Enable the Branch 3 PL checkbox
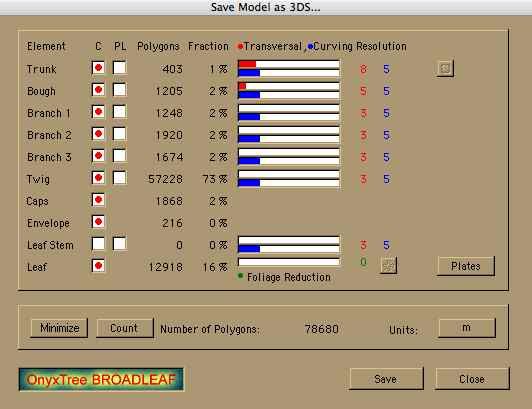532x409 pixels. click(x=120, y=156)
